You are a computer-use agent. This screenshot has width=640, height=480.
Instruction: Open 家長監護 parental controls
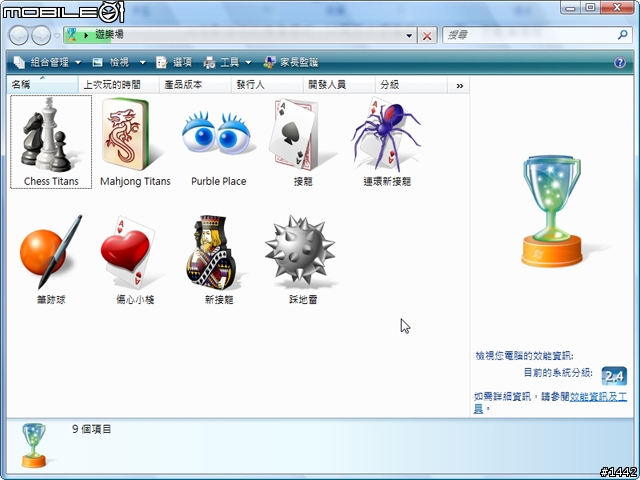pyautogui.click(x=291, y=62)
